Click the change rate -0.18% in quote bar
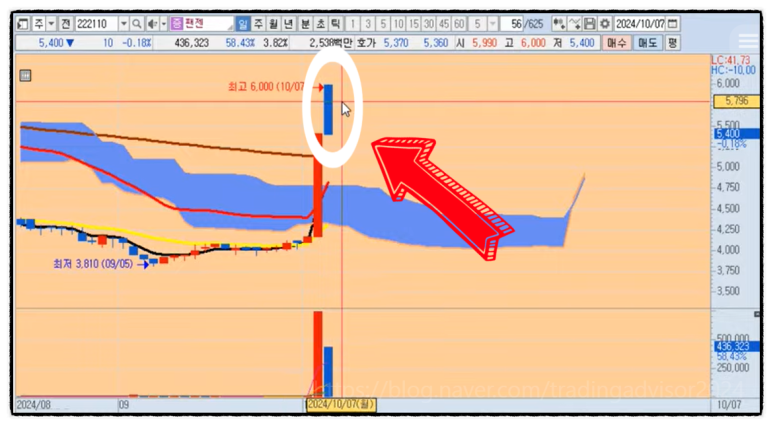The height and width of the screenshot is (426, 773). (x=137, y=43)
